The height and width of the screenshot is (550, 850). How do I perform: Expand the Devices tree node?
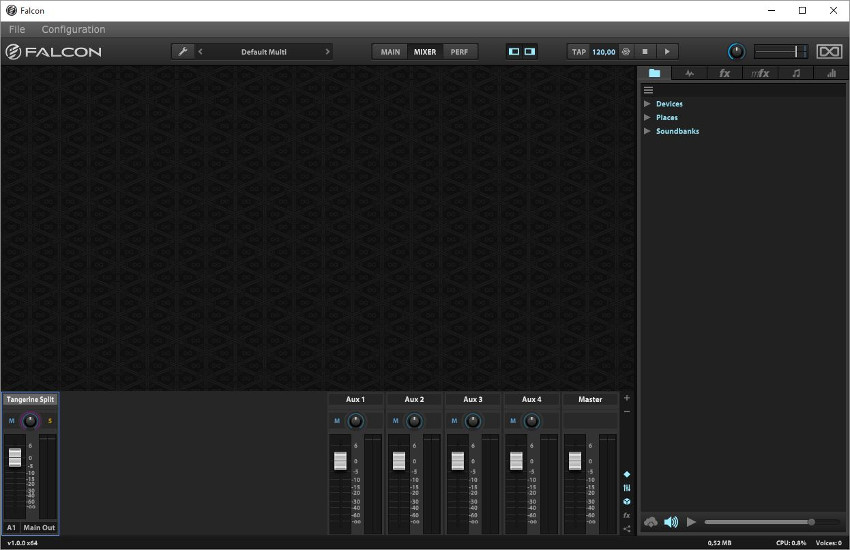point(647,103)
